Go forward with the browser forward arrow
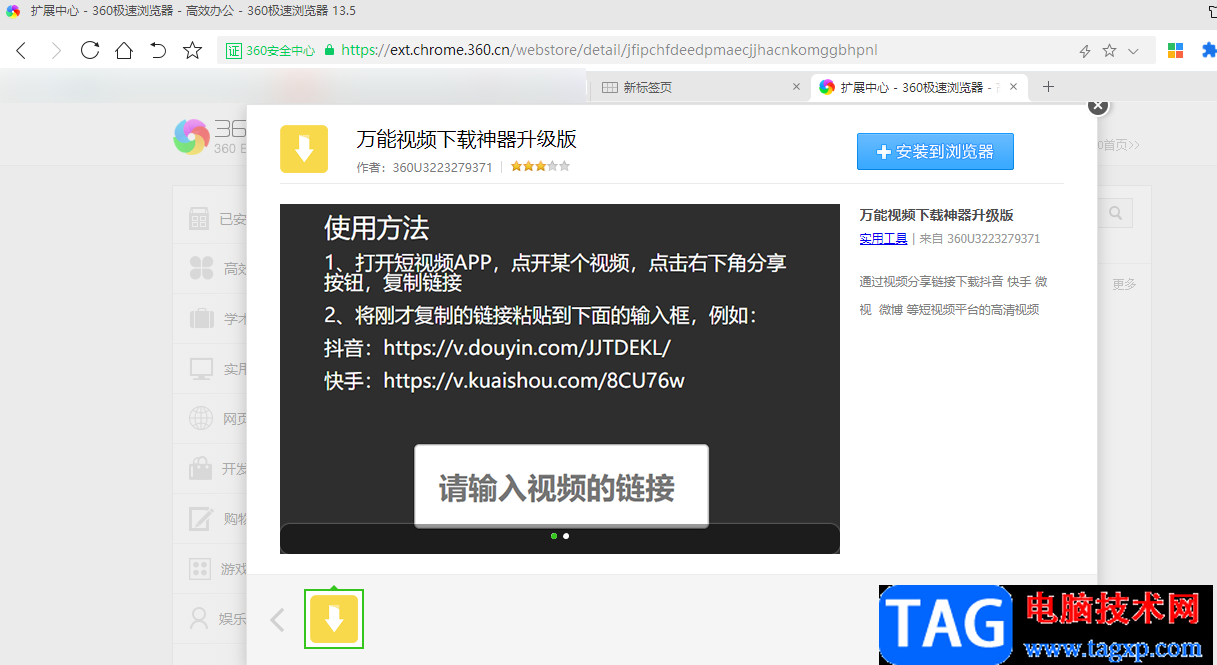 [x=55, y=50]
